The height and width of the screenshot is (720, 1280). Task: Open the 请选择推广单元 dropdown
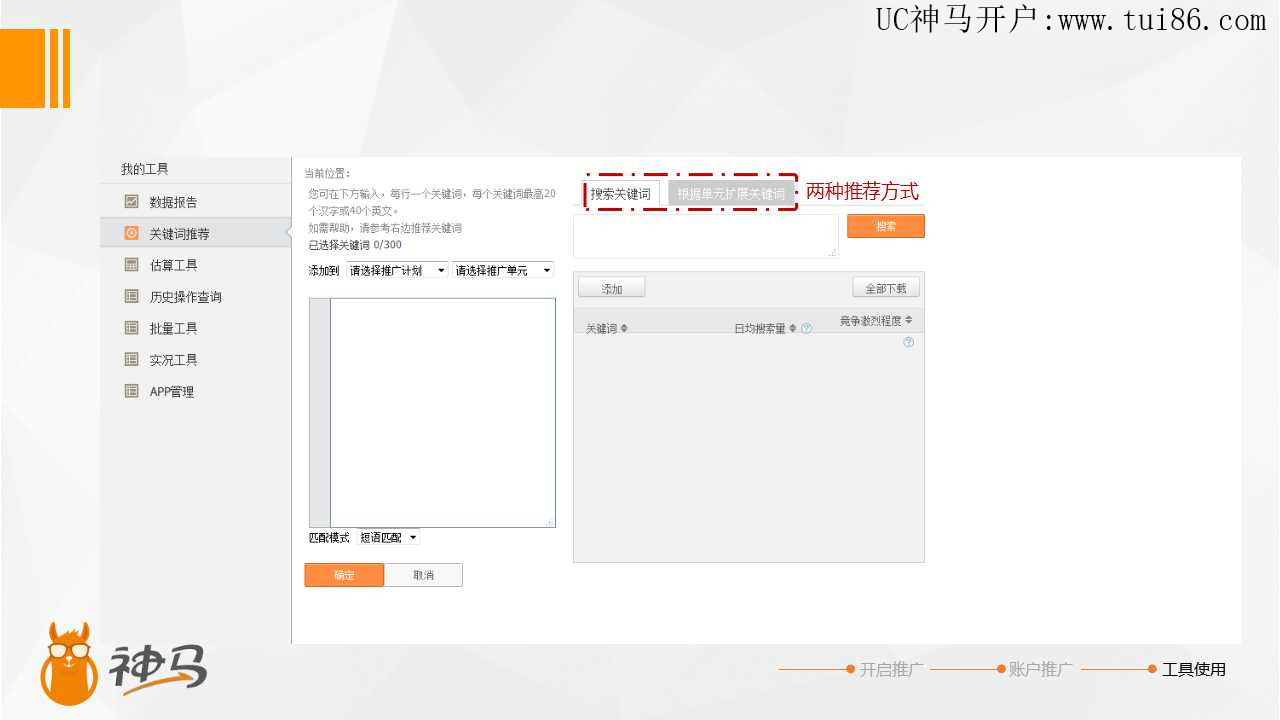503,271
